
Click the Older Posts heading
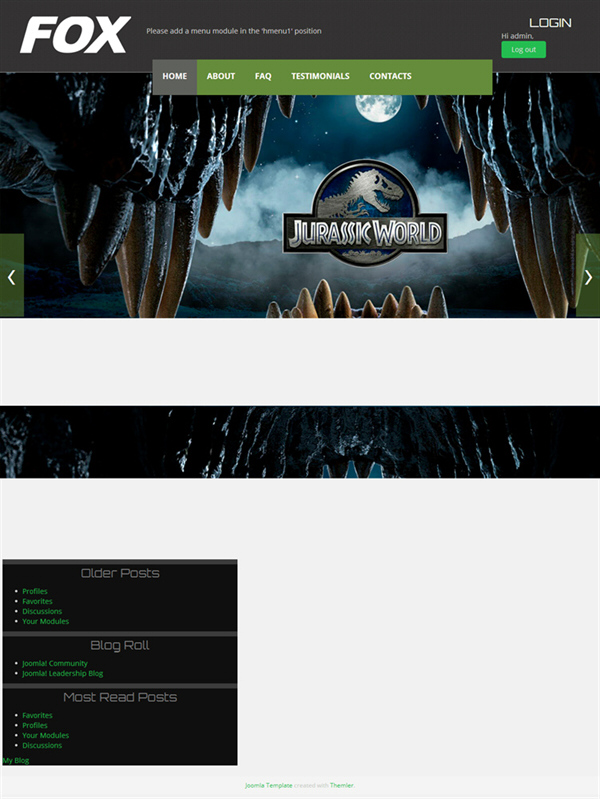click(x=120, y=573)
